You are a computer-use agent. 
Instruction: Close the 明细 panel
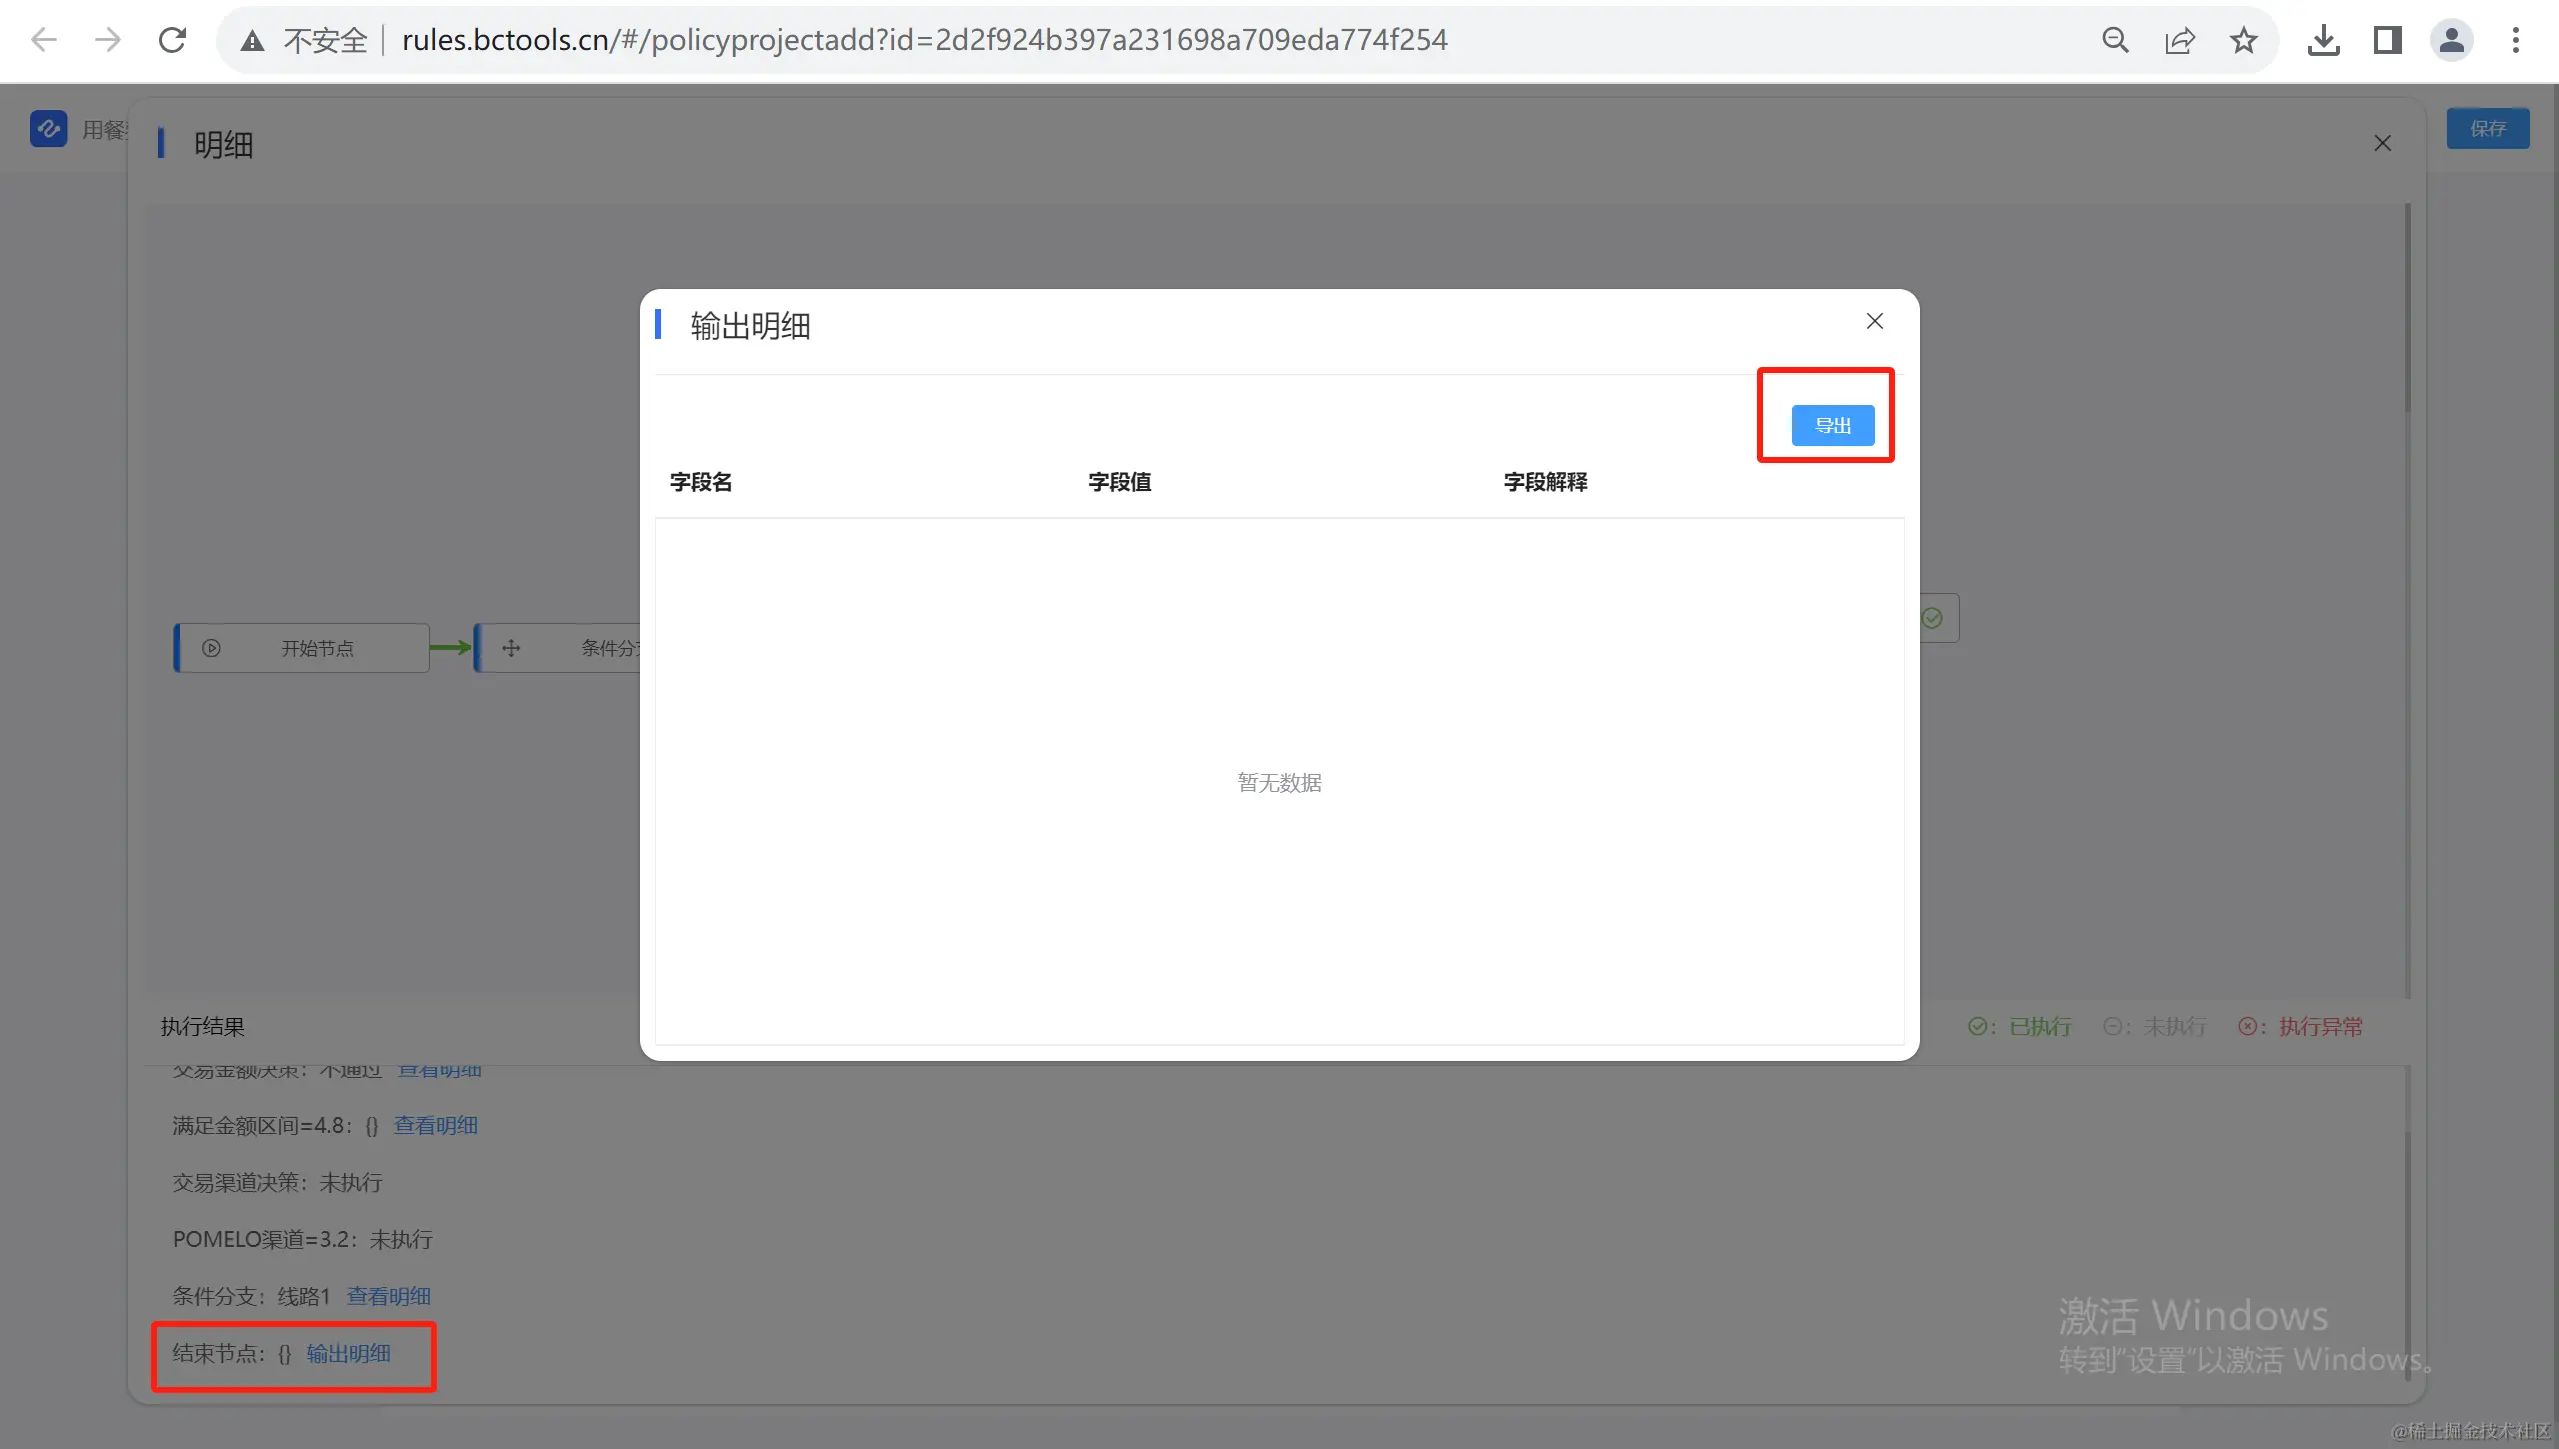[x=2382, y=143]
